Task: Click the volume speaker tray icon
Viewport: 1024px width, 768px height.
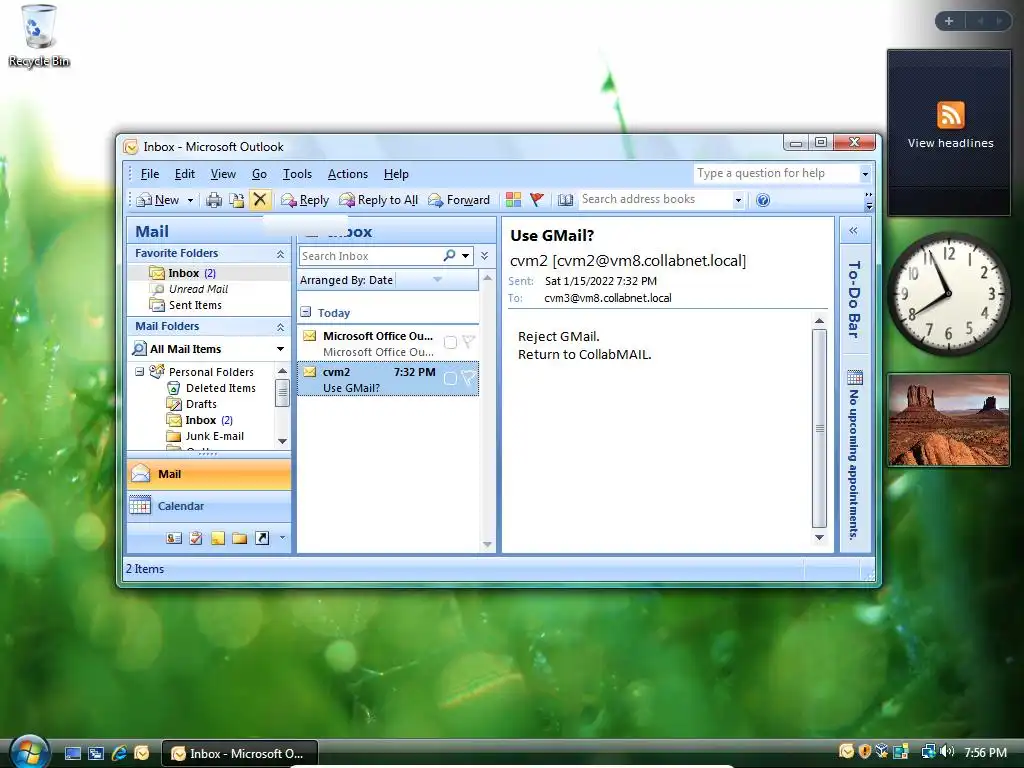Action: click(948, 752)
